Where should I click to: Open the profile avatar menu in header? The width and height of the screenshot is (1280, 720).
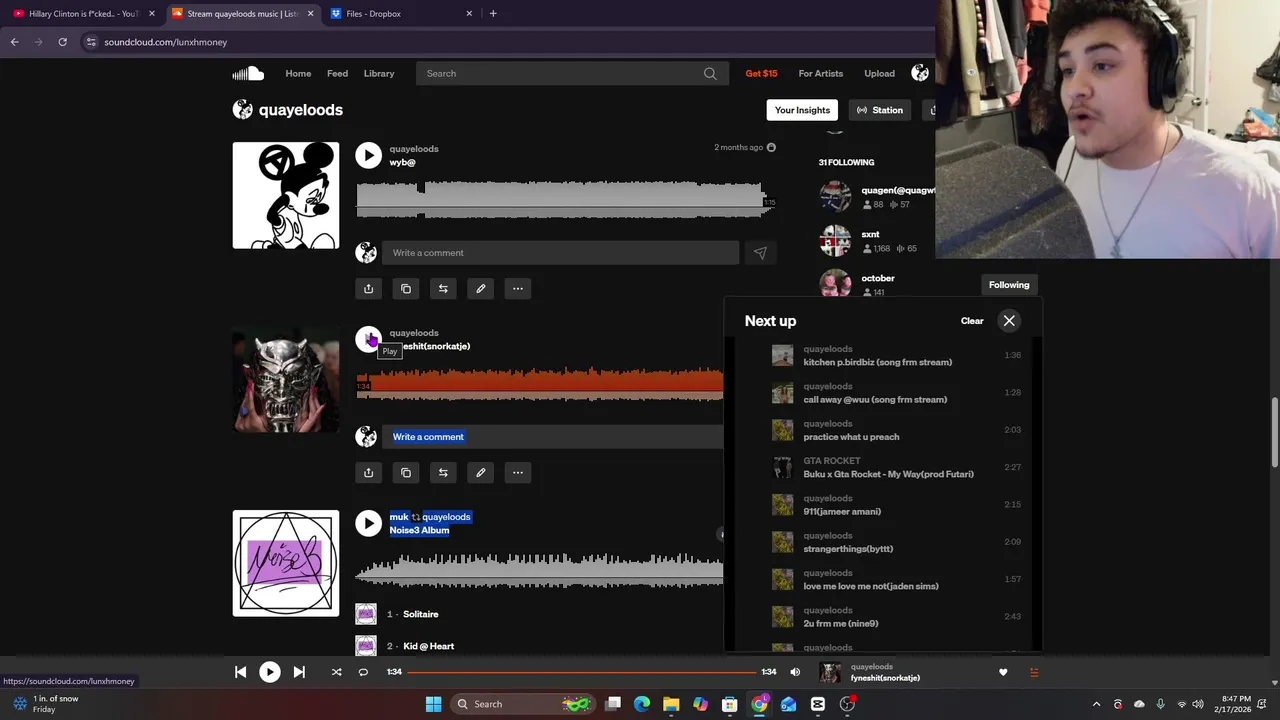tap(920, 73)
